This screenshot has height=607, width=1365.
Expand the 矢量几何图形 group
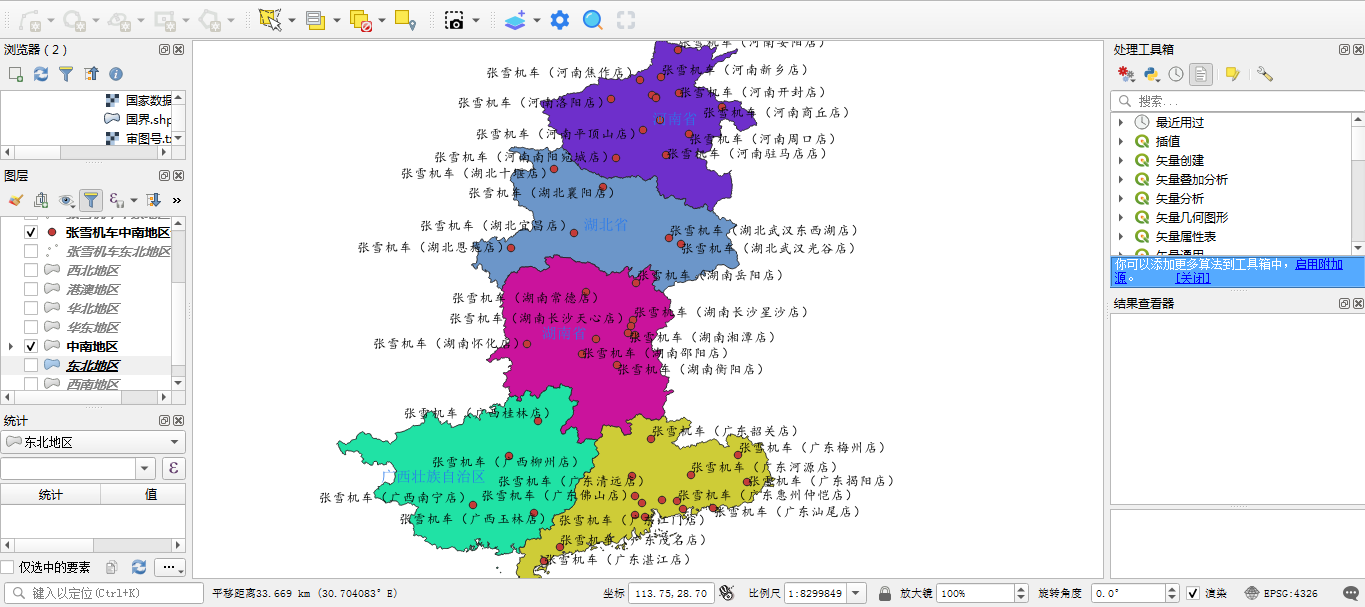[x=1121, y=217]
